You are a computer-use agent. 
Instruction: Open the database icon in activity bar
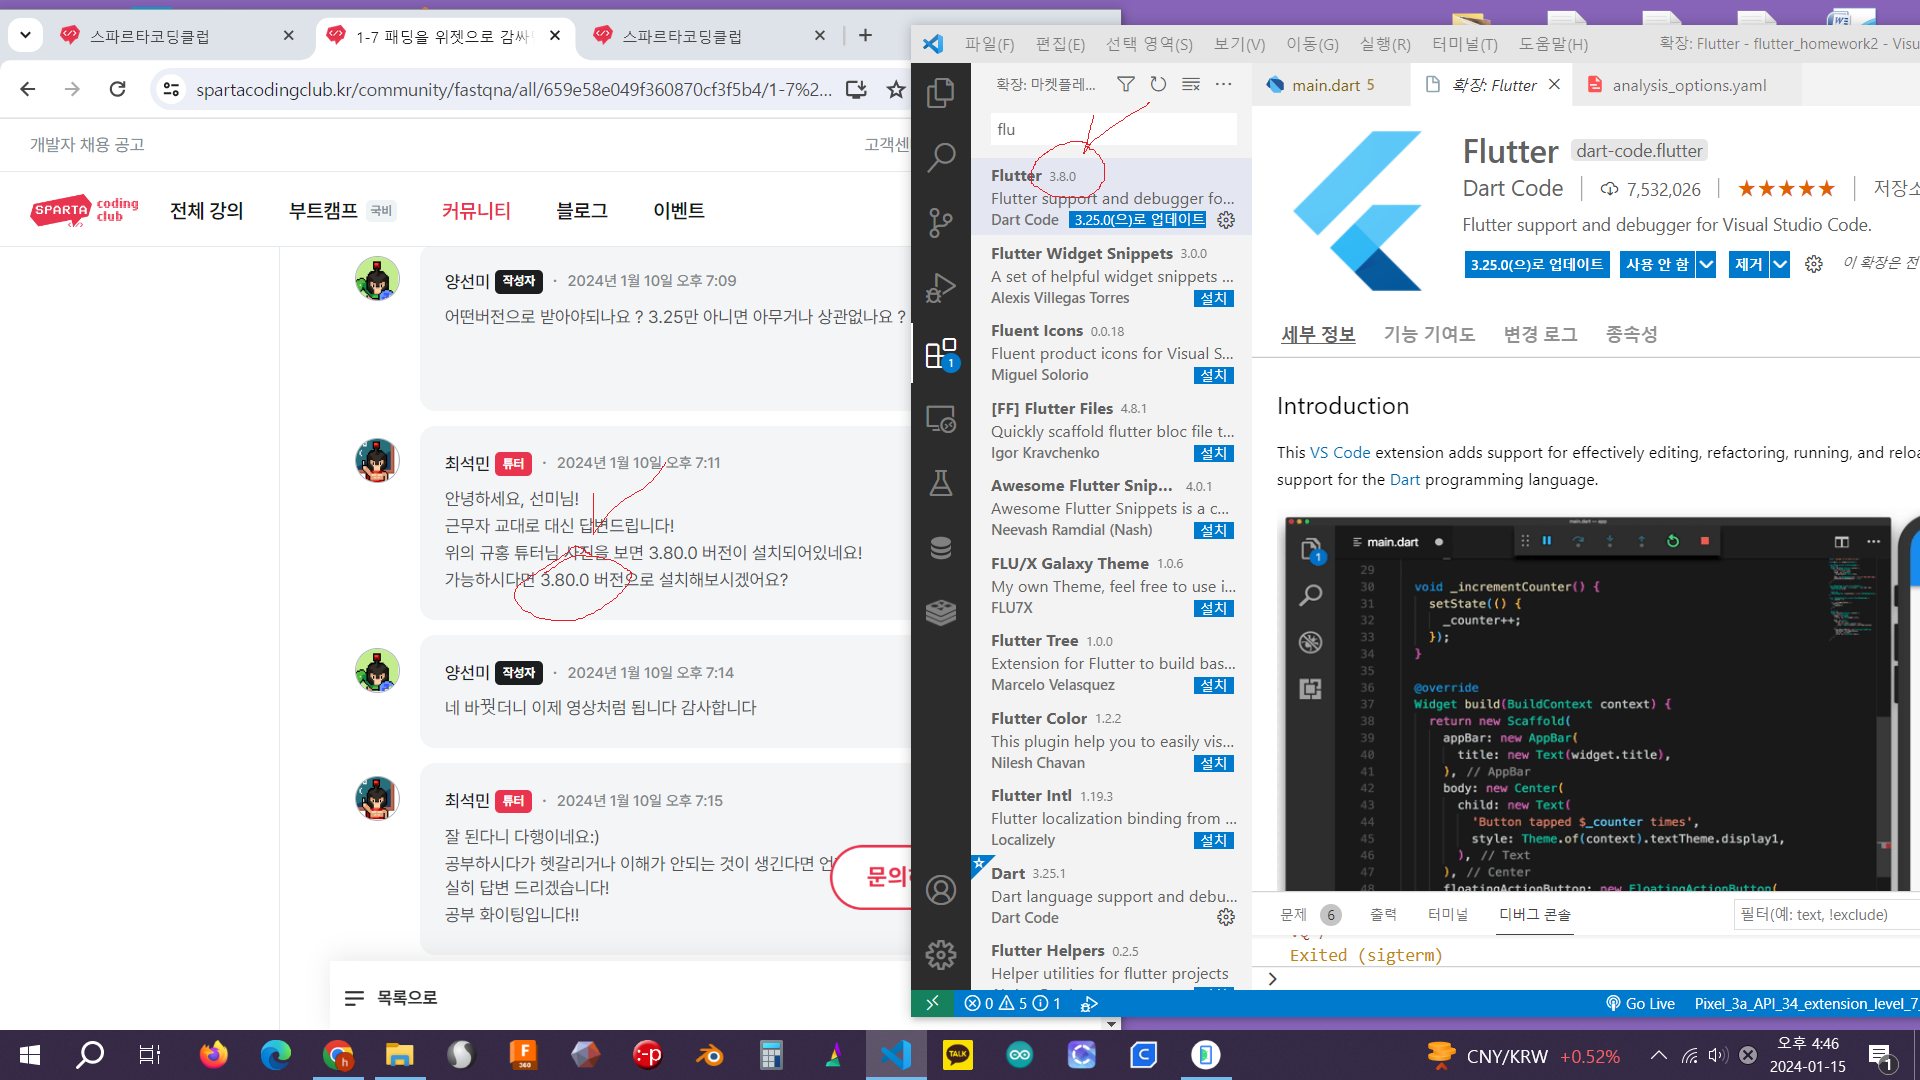(x=941, y=548)
